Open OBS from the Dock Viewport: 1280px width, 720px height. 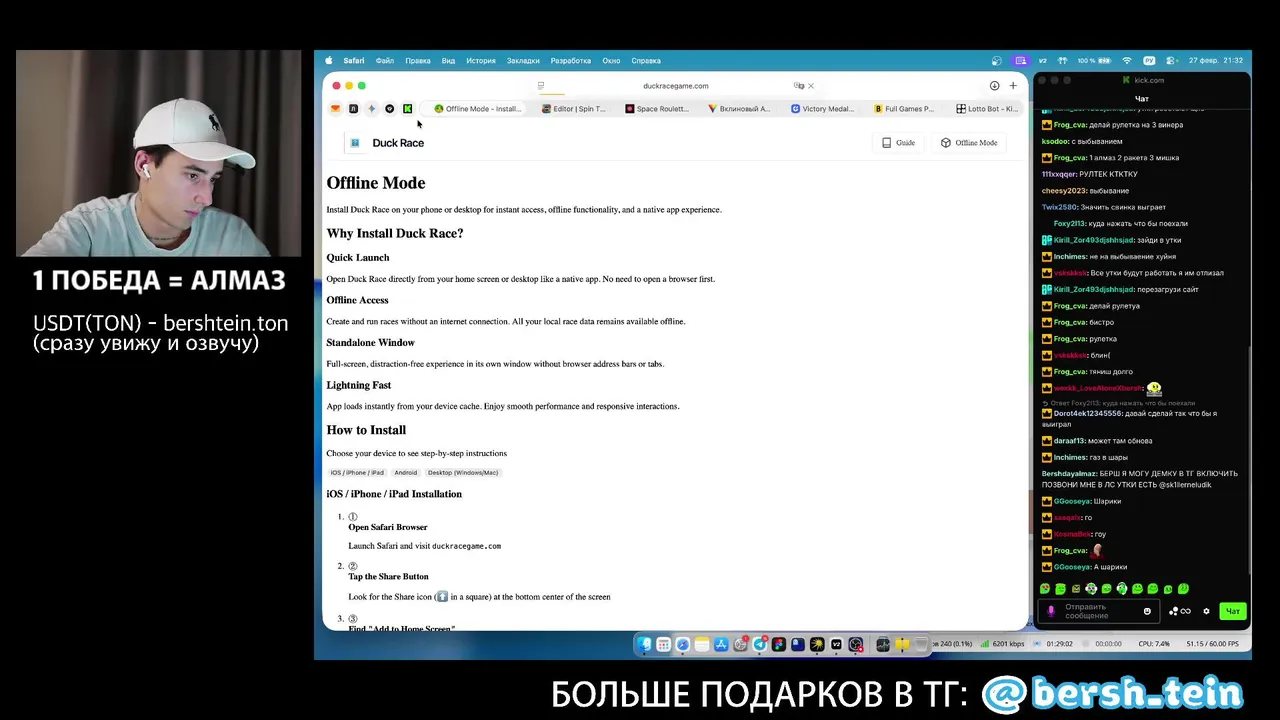(x=855, y=645)
